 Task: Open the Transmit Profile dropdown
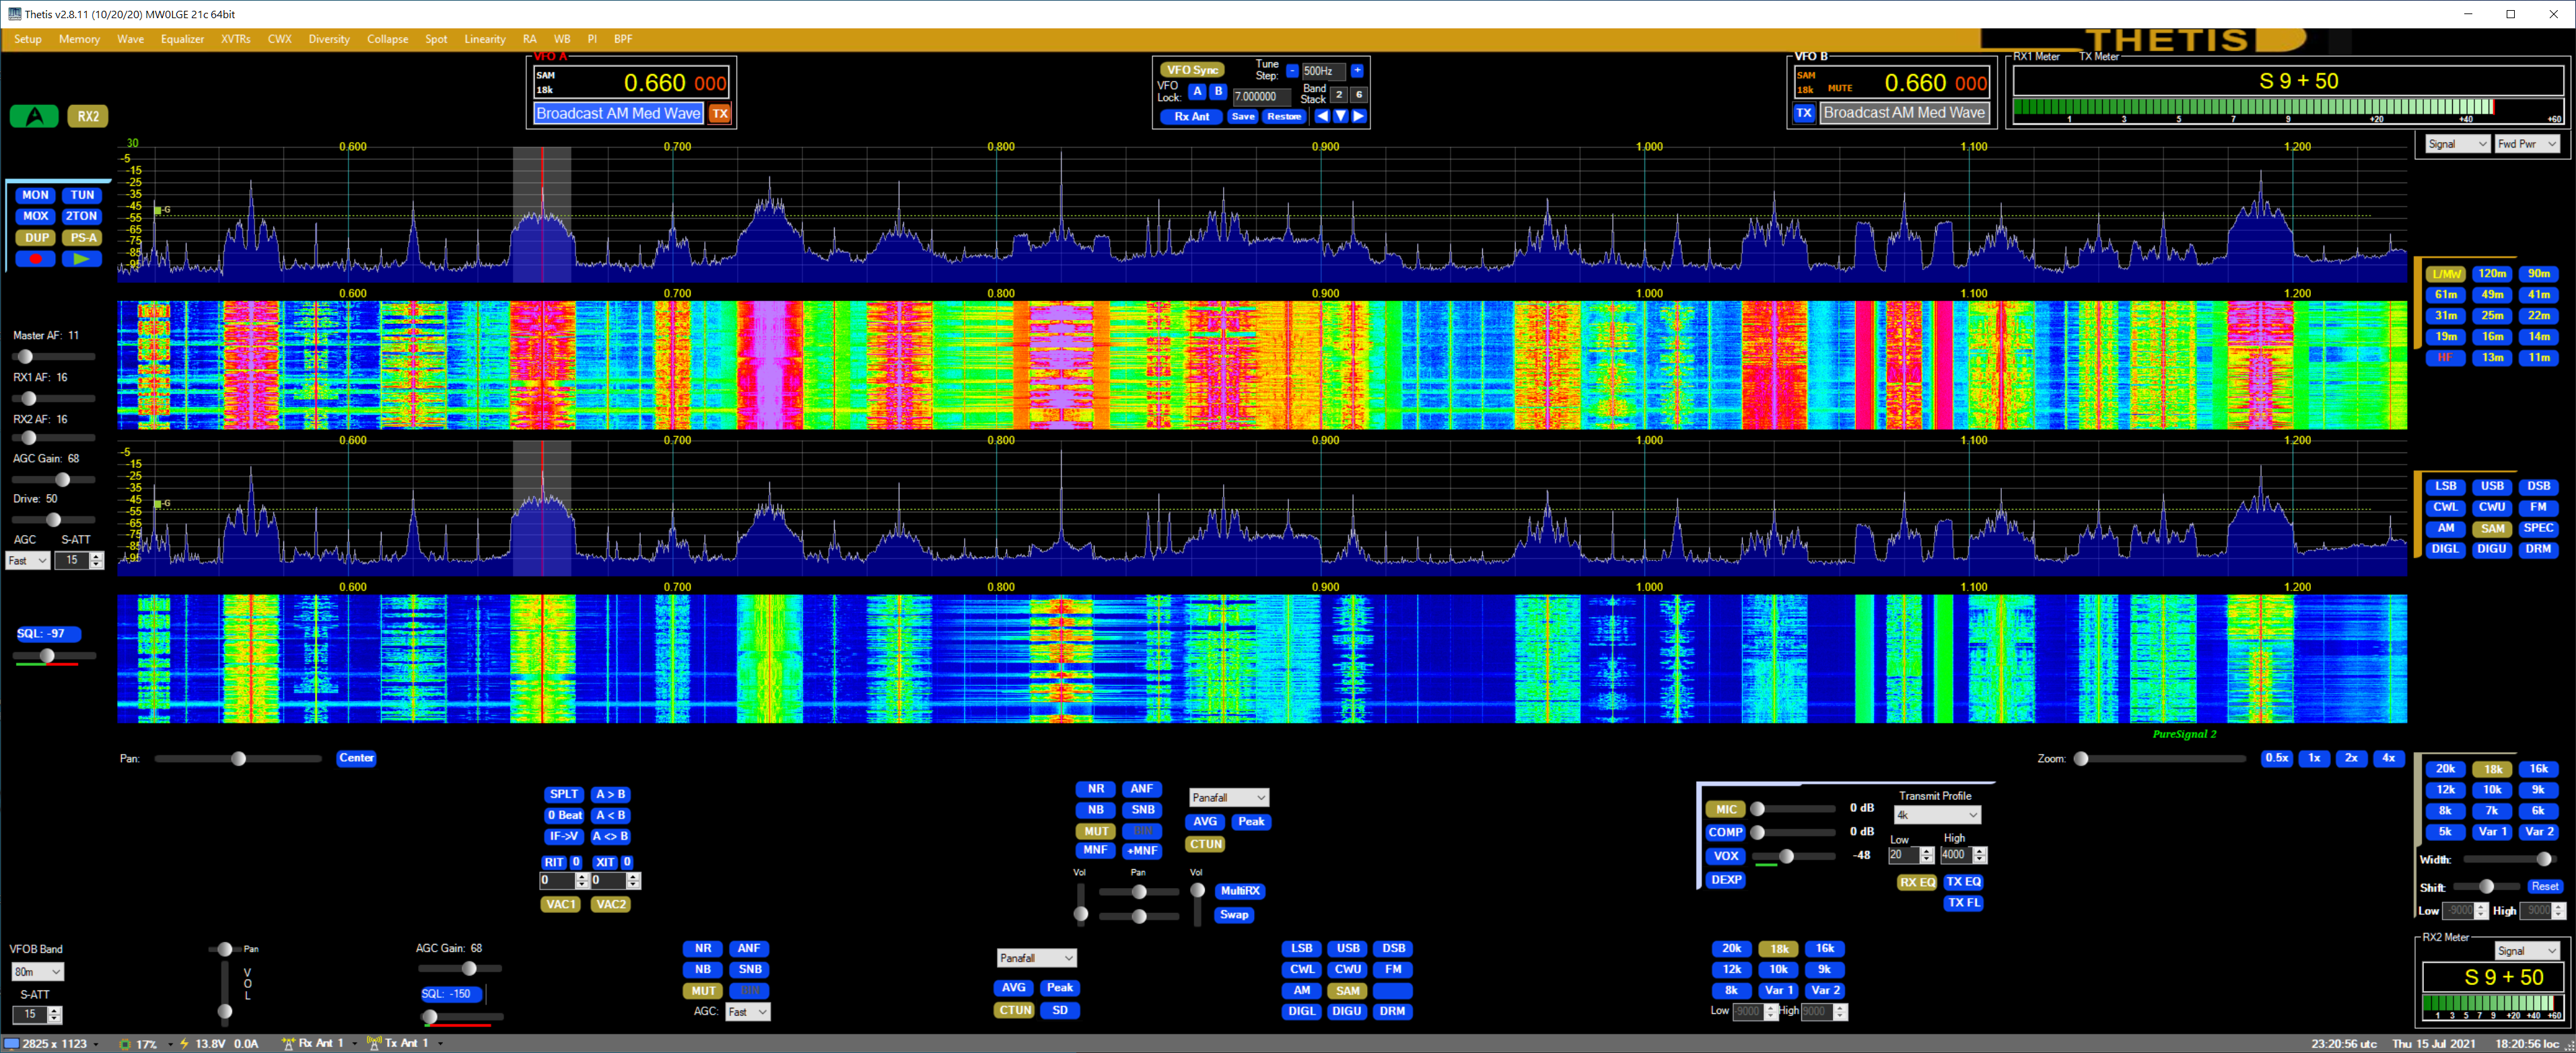[x=1937, y=815]
